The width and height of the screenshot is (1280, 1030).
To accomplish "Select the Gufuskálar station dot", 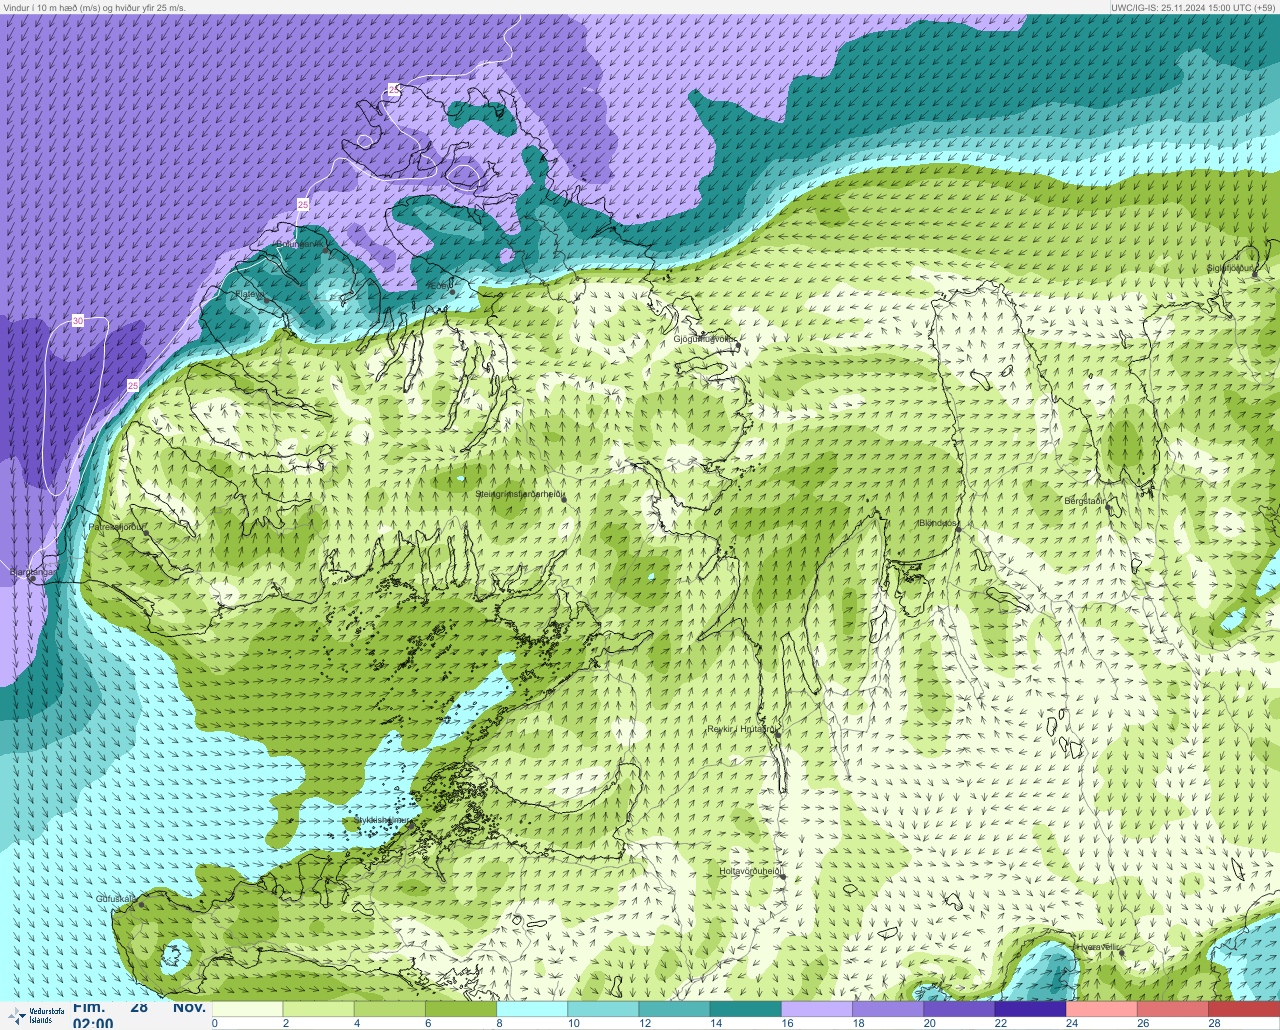I will [x=142, y=905].
